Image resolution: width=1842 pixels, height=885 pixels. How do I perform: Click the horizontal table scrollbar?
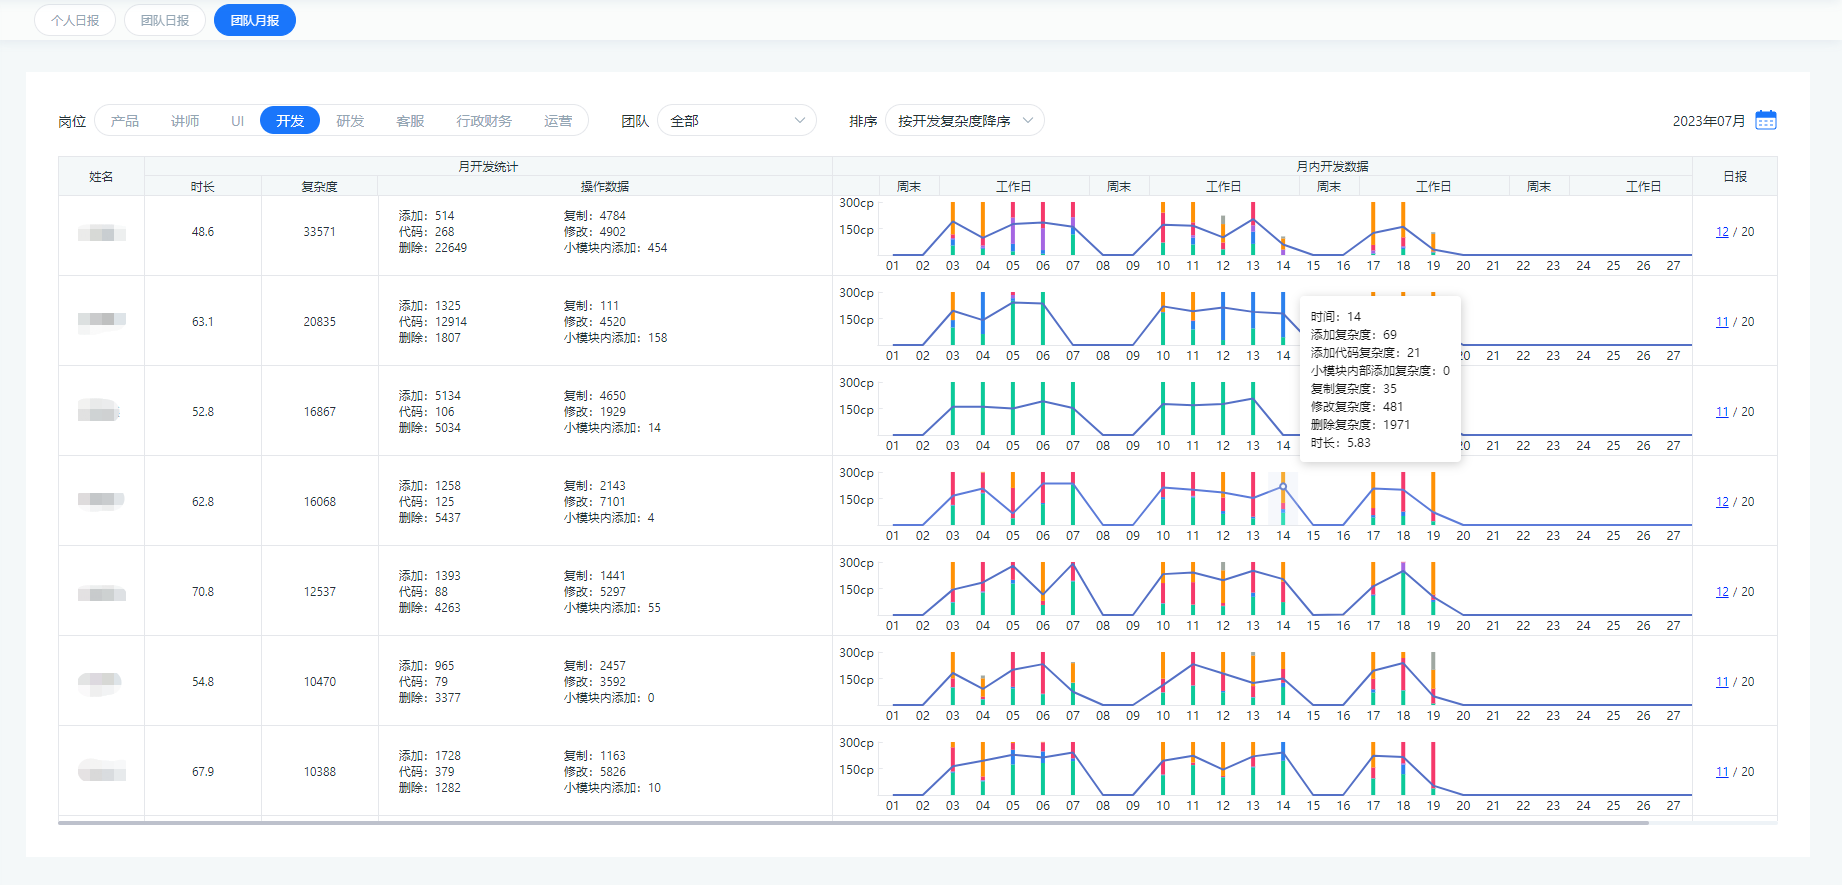(x=853, y=823)
